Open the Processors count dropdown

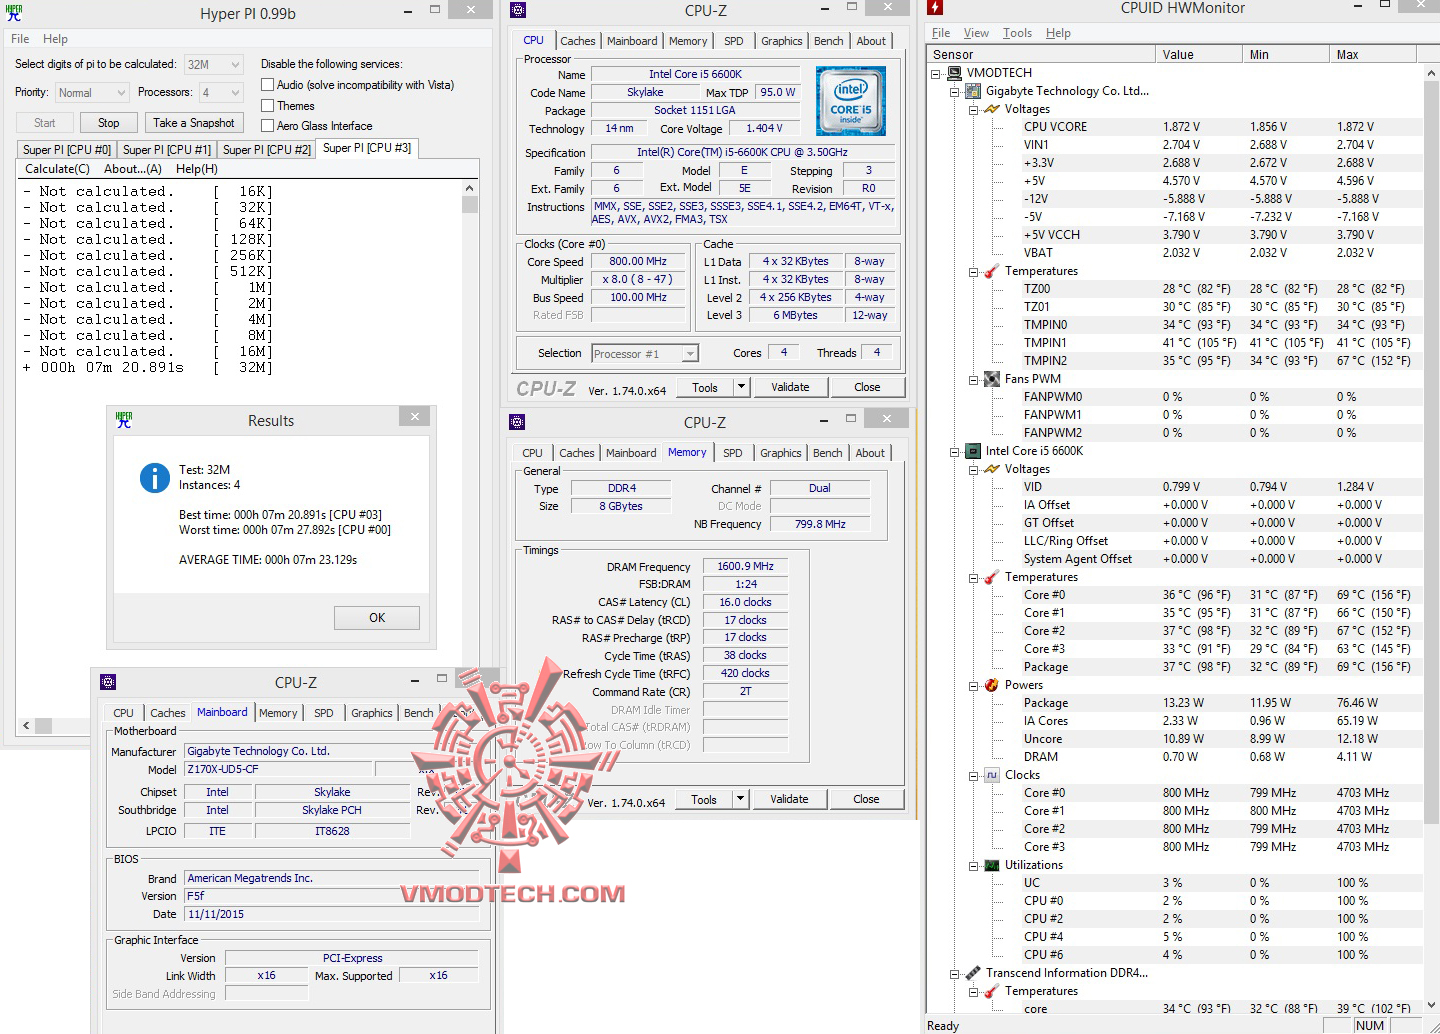(221, 92)
